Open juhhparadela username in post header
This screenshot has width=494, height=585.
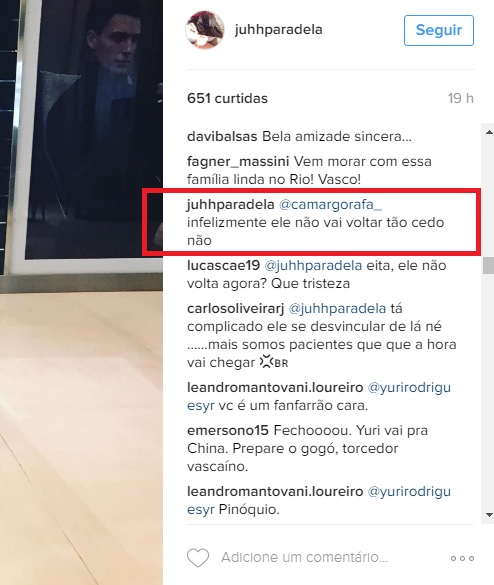(x=279, y=29)
